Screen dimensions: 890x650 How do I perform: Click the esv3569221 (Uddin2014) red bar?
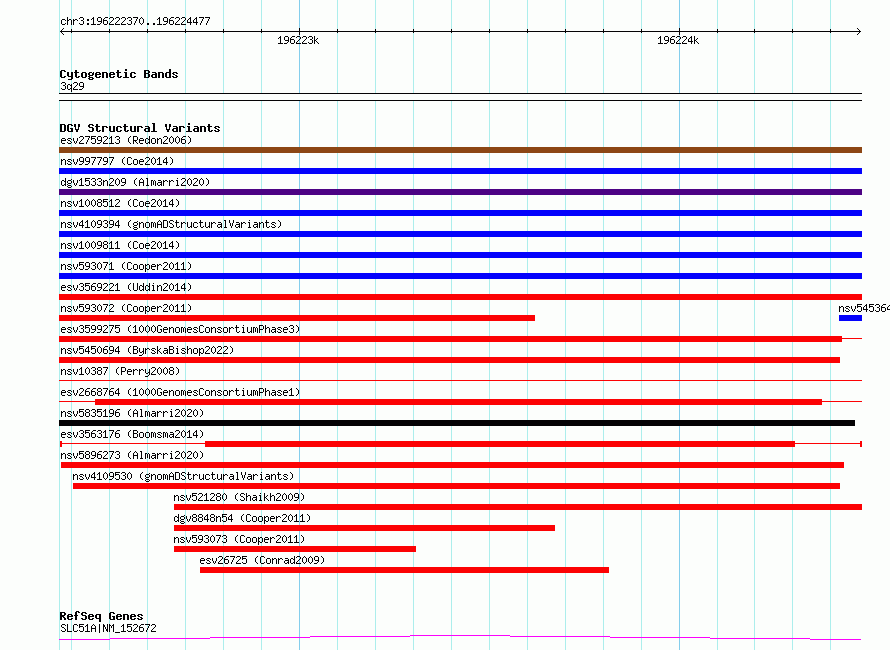460,297
